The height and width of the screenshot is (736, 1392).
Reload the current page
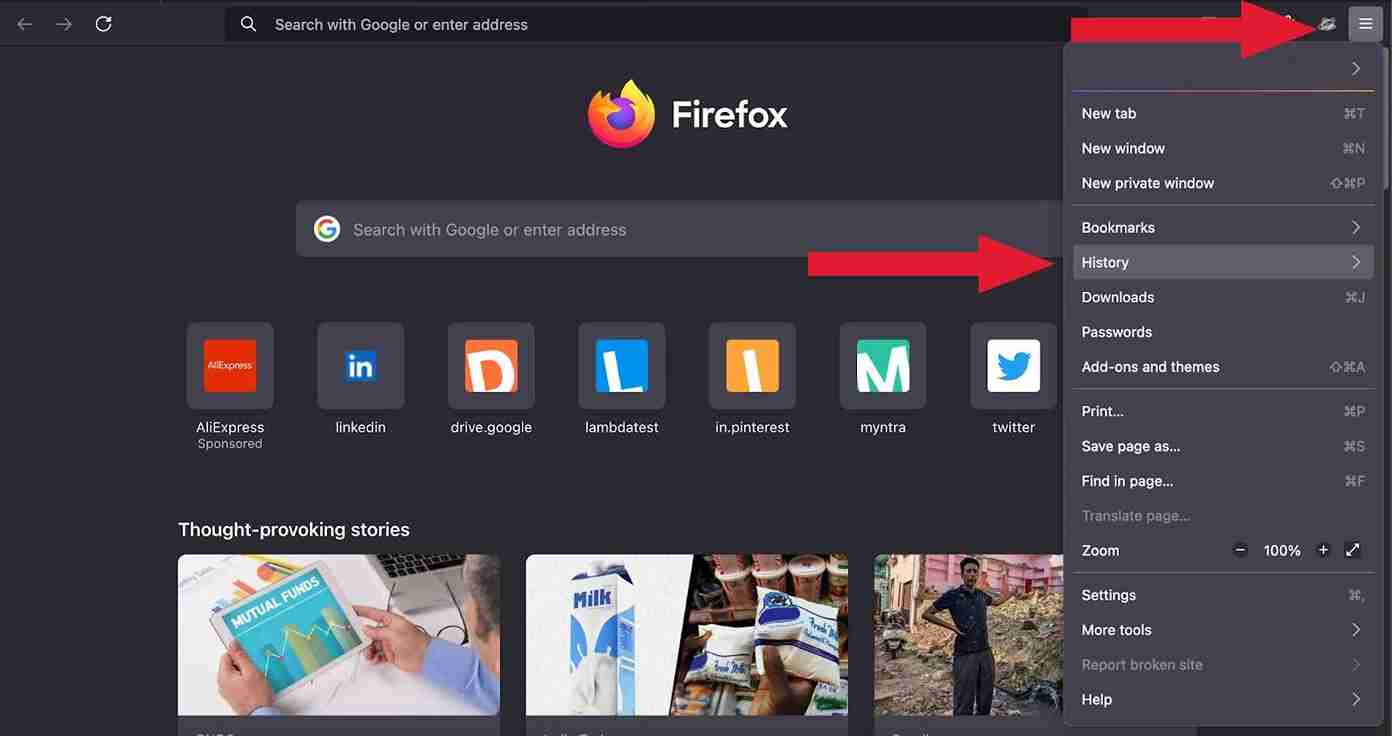coord(104,23)
